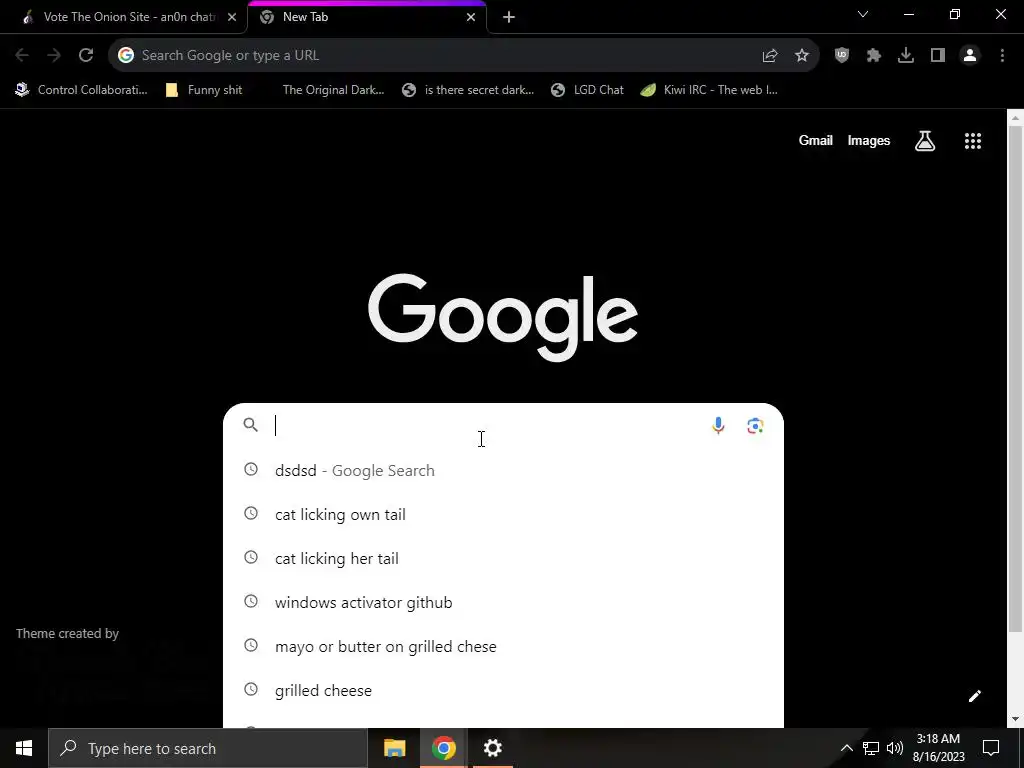Select cat licking her tail suggestion
1024x768 pixels.
503,558
